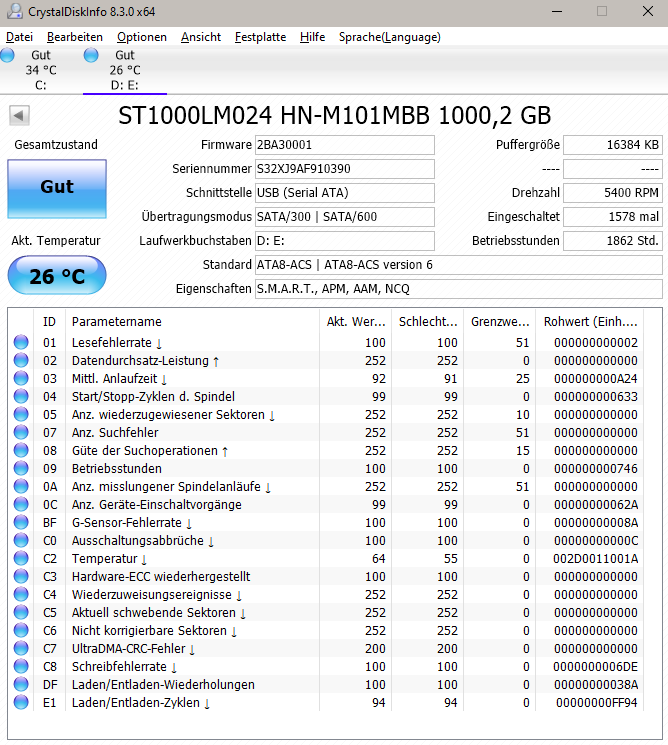Click the Eingeschaltet value 1578 mal

click(x=613, y=217)
